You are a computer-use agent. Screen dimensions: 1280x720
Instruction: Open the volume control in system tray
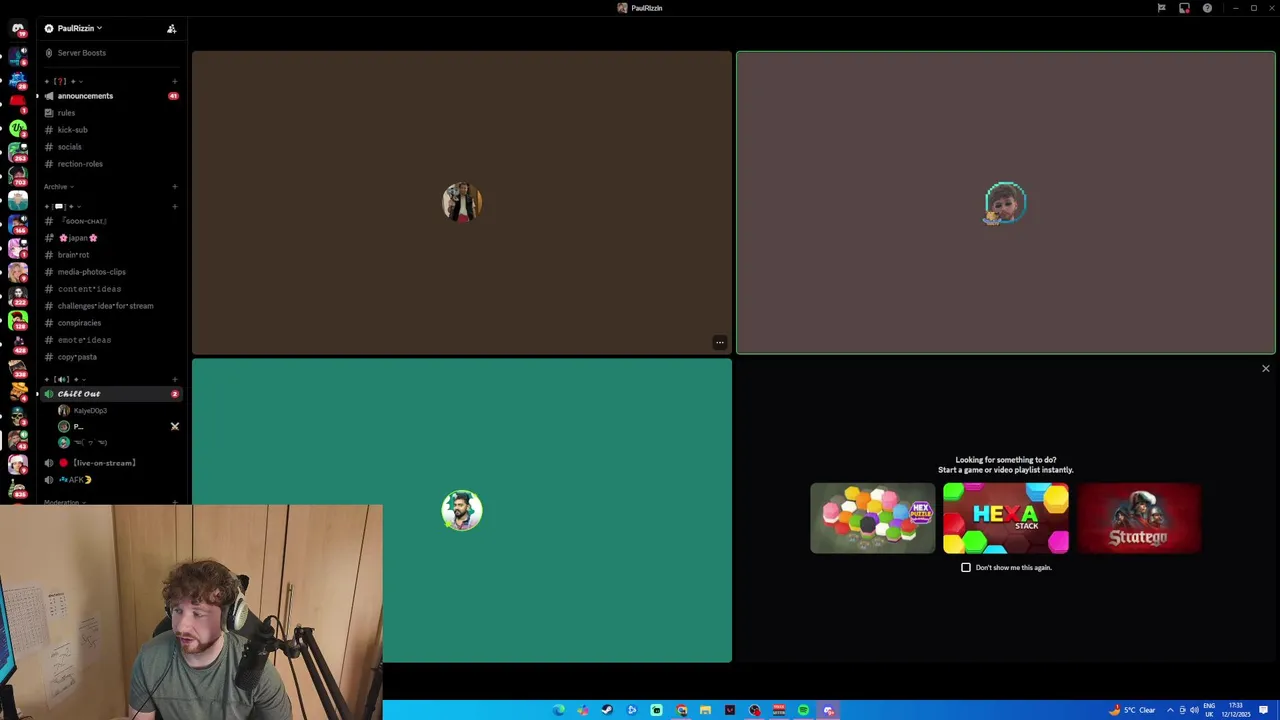(1194, 710)
